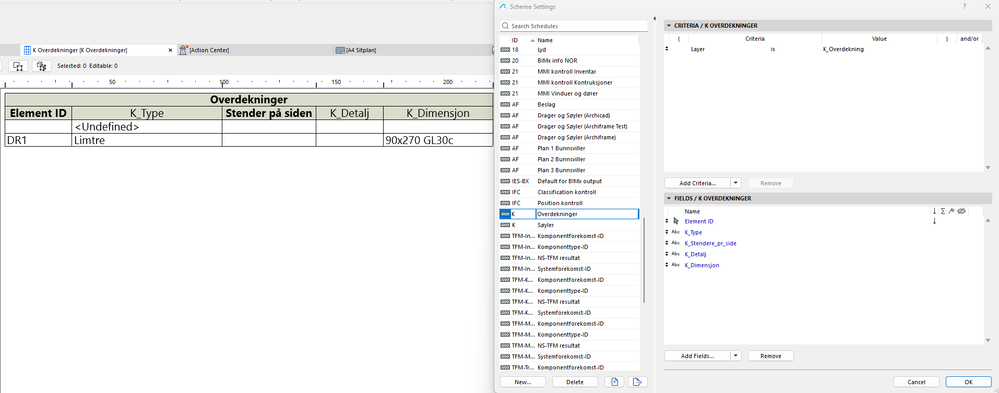Screen dimensions: 999x393
Task: Click the Add Fields button
Action: pos(698,355)
